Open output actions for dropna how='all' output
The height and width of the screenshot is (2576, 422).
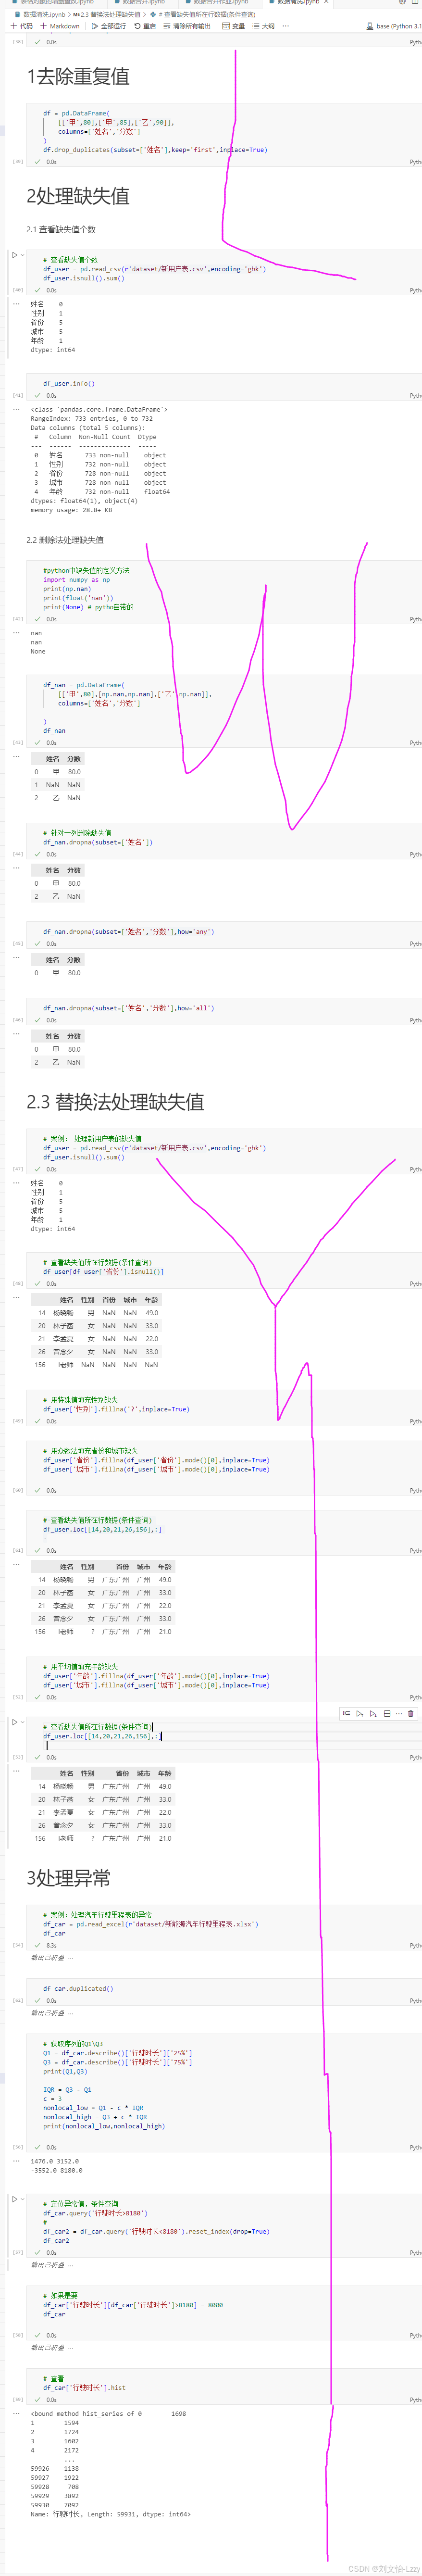point(16,1034)
